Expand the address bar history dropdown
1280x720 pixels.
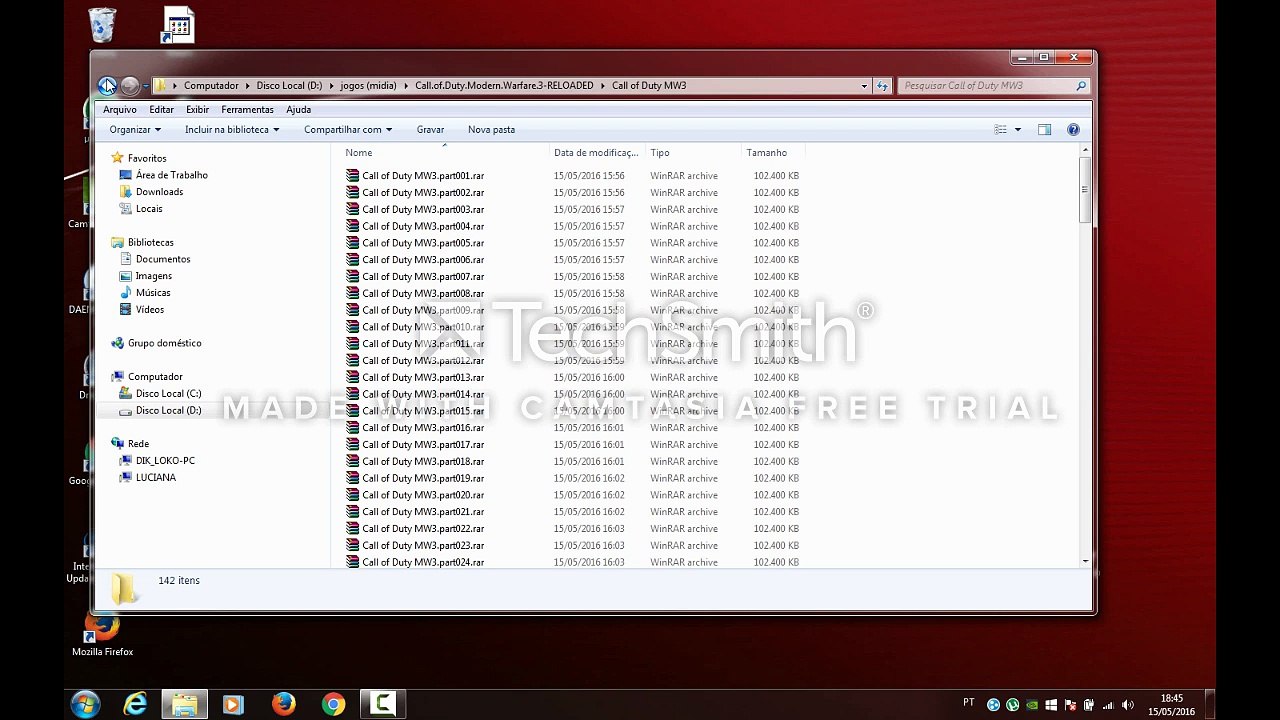(x=864, y=86)
